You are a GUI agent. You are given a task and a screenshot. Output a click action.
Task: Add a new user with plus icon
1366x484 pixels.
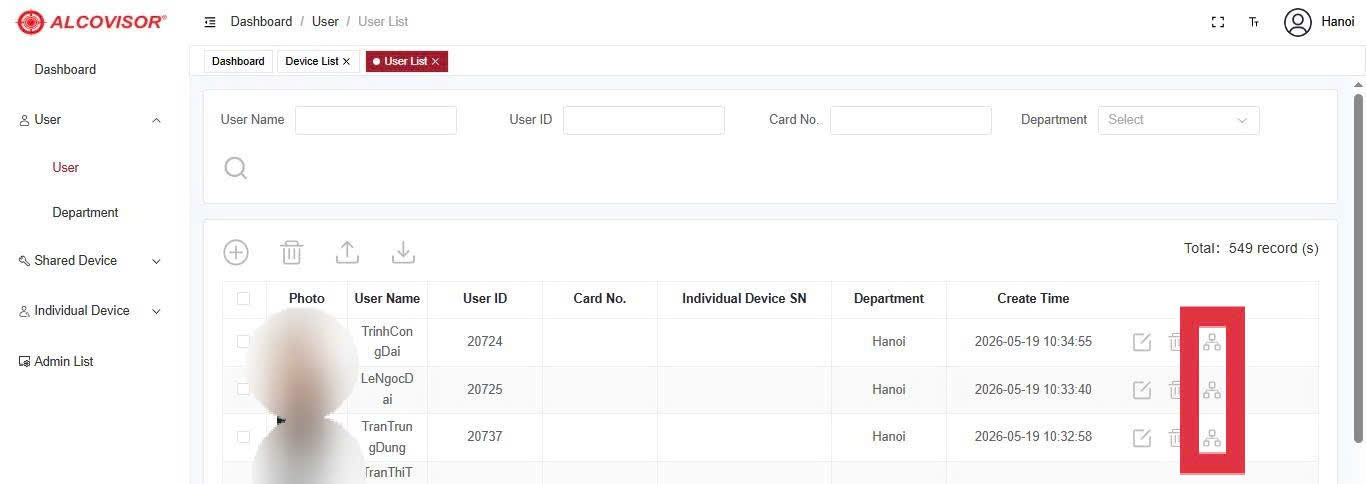pos(236,252)
